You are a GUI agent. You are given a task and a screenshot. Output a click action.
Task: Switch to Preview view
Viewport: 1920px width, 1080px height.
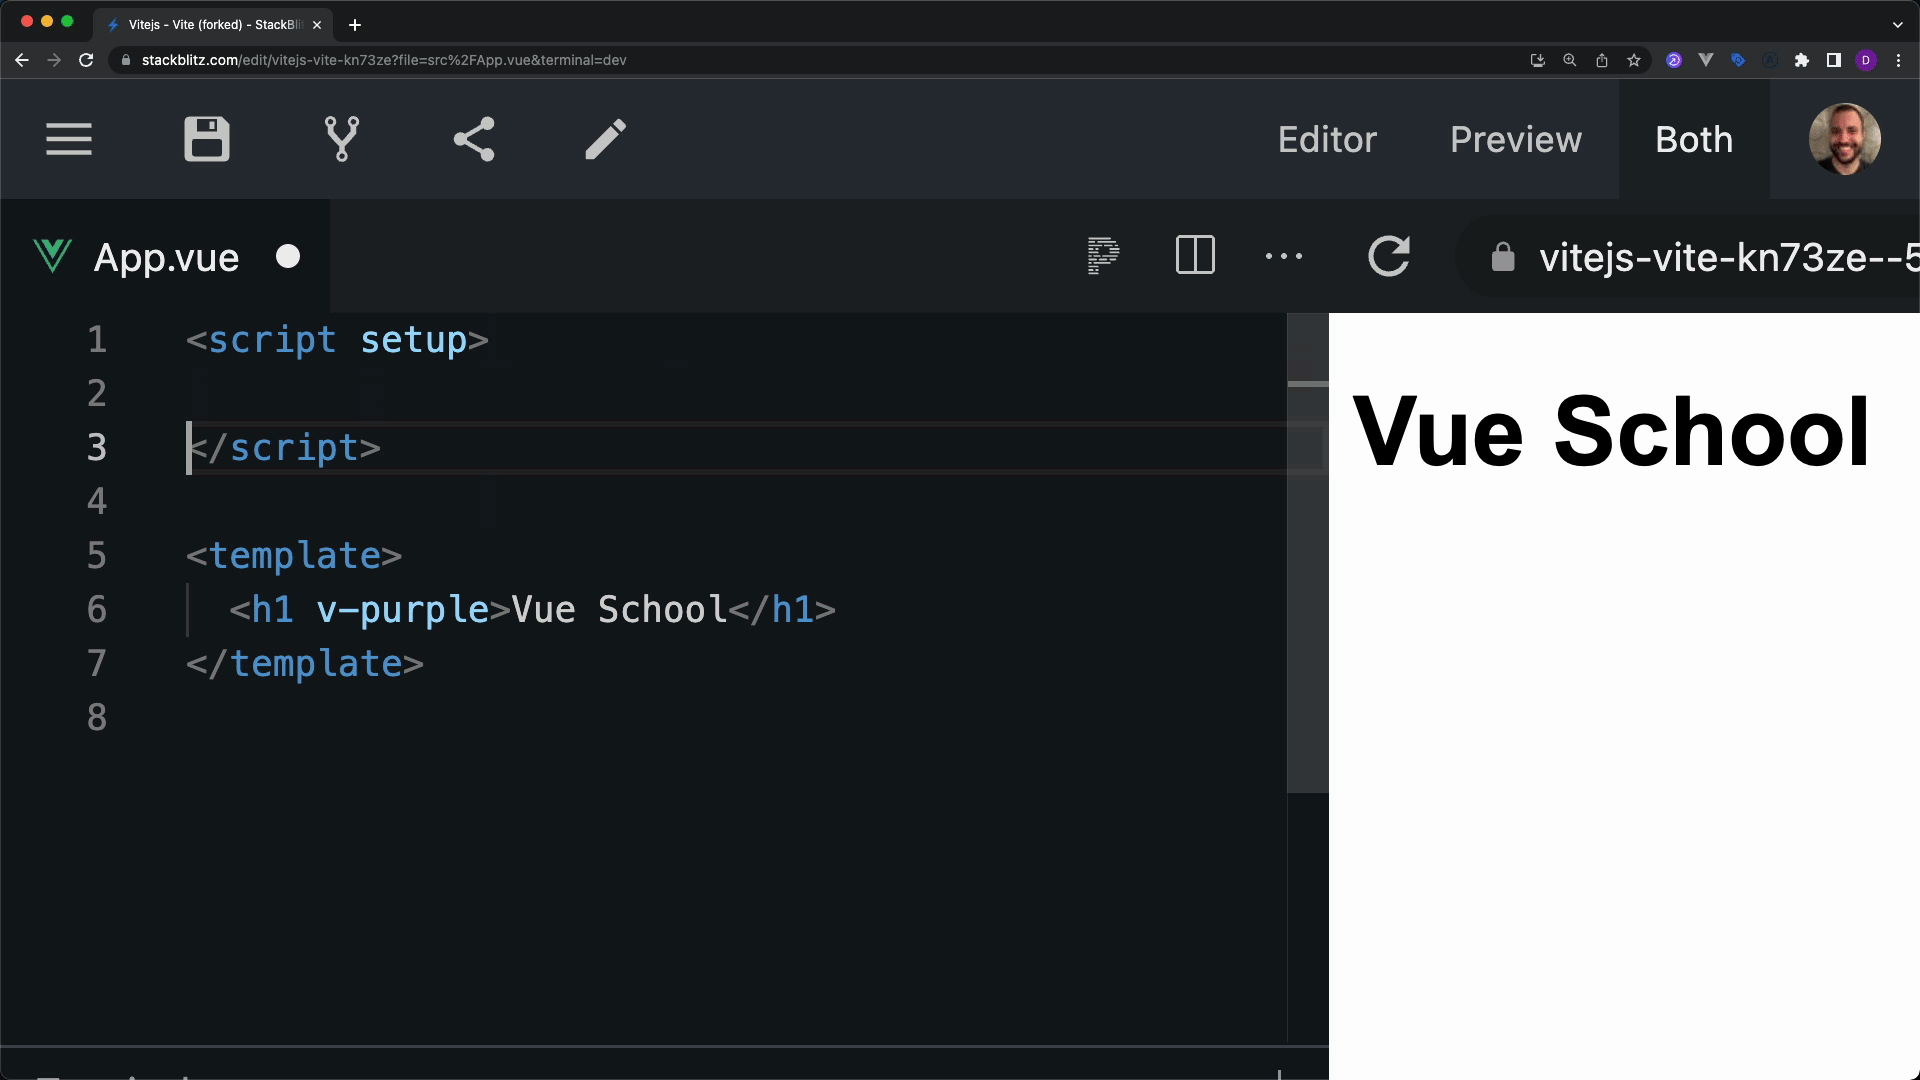[1516, 140]
